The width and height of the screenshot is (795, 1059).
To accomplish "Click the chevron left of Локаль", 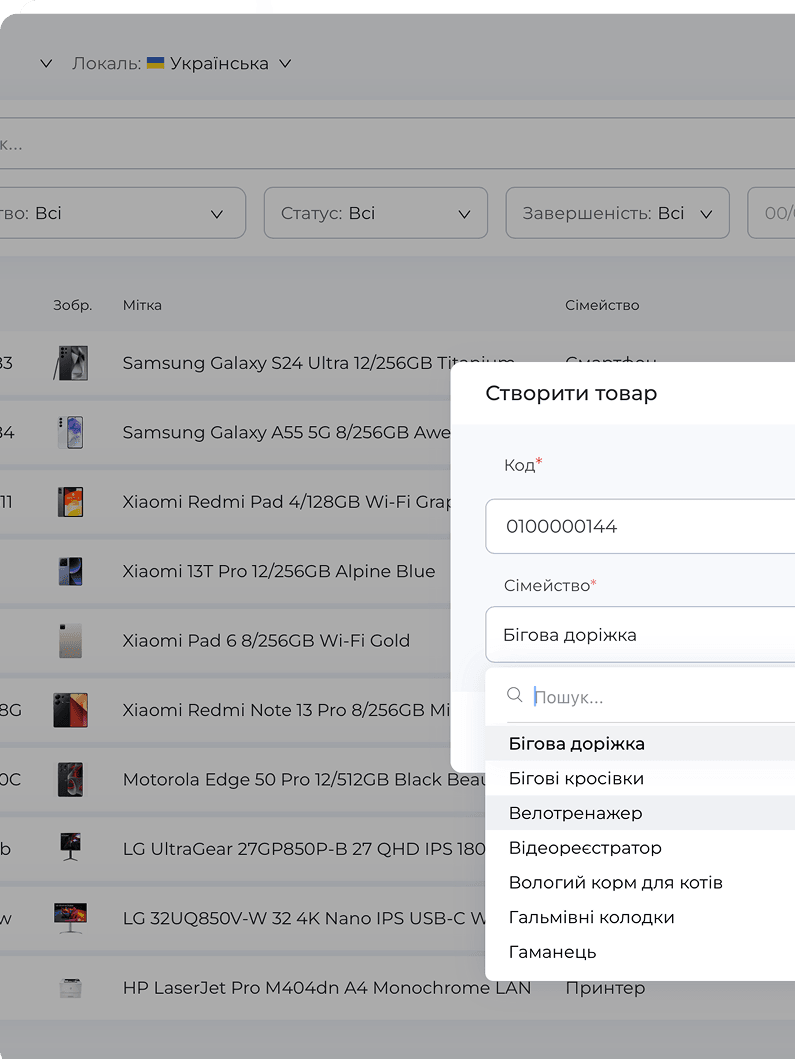I will click(46, 63).
